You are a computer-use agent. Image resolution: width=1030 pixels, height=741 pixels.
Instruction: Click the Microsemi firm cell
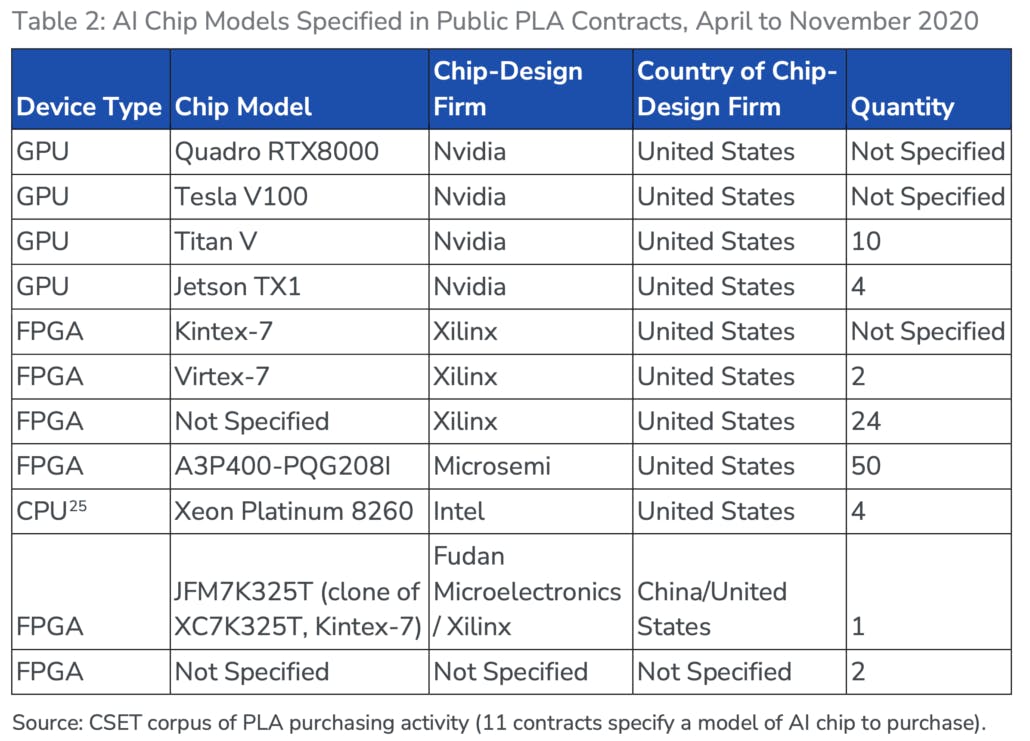[492, 467]
